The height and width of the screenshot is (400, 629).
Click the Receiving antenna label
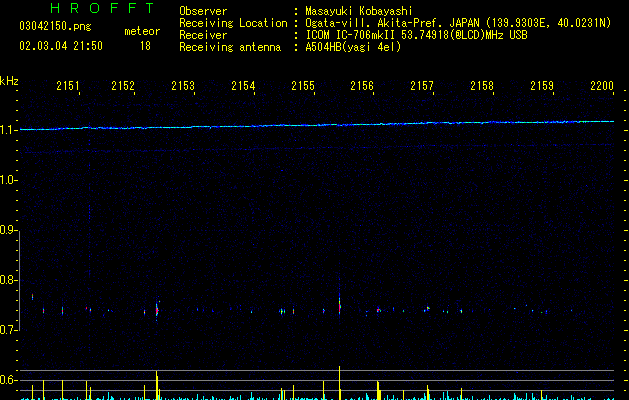pyautogui.click(x=230, y=47)
